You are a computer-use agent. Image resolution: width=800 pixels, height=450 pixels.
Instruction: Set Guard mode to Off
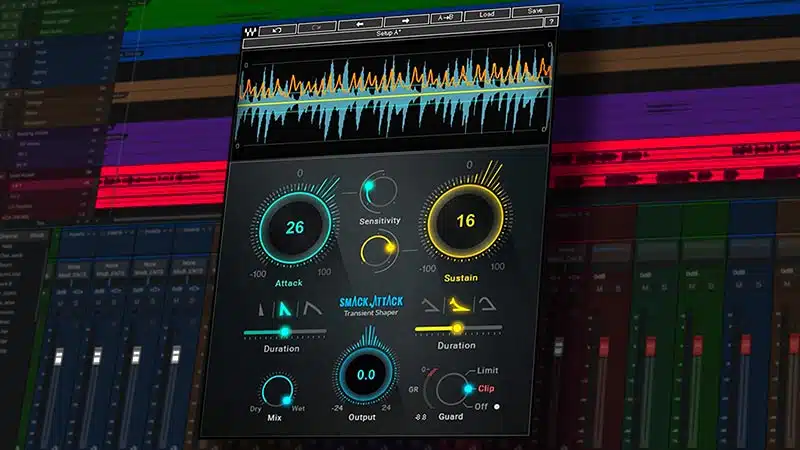tap(481, 406)
